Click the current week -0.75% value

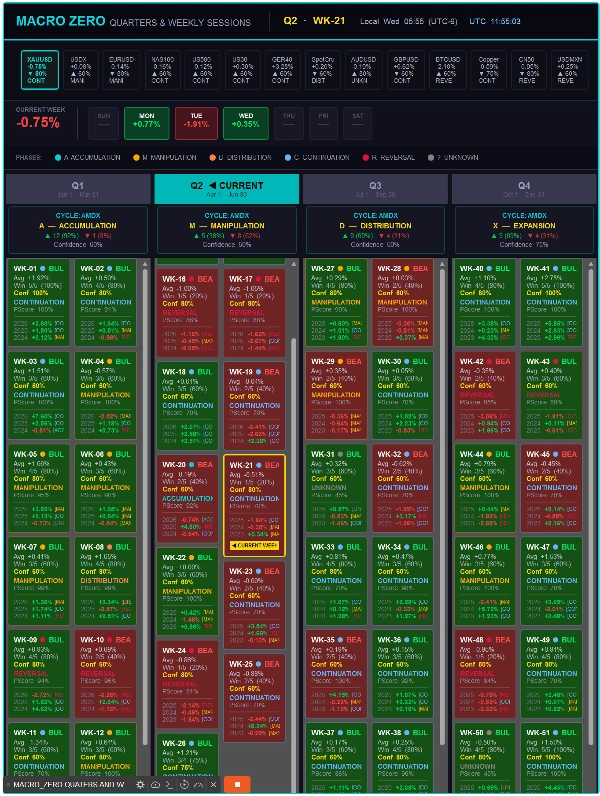pyautogui.click(x=38, y=123)
